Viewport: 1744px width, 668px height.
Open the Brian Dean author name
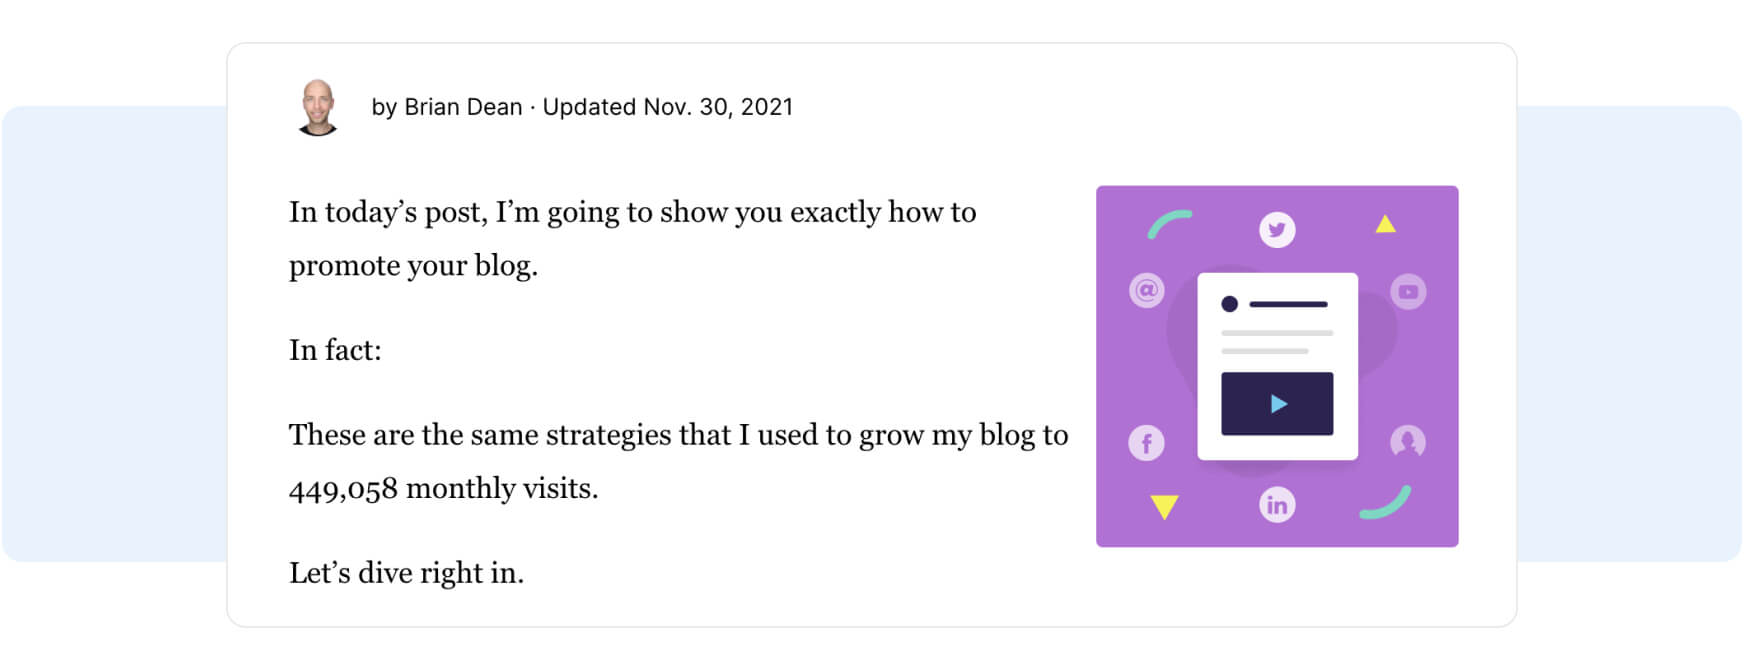click(463, 107)
